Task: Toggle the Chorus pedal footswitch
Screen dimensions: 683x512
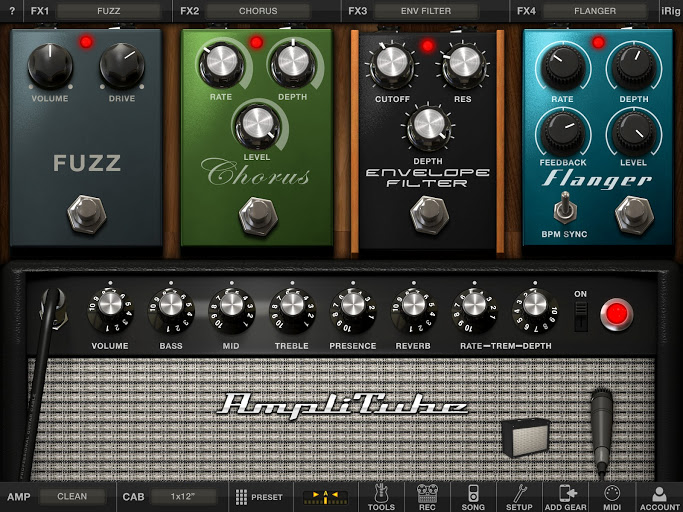Action: coord(258,213)
